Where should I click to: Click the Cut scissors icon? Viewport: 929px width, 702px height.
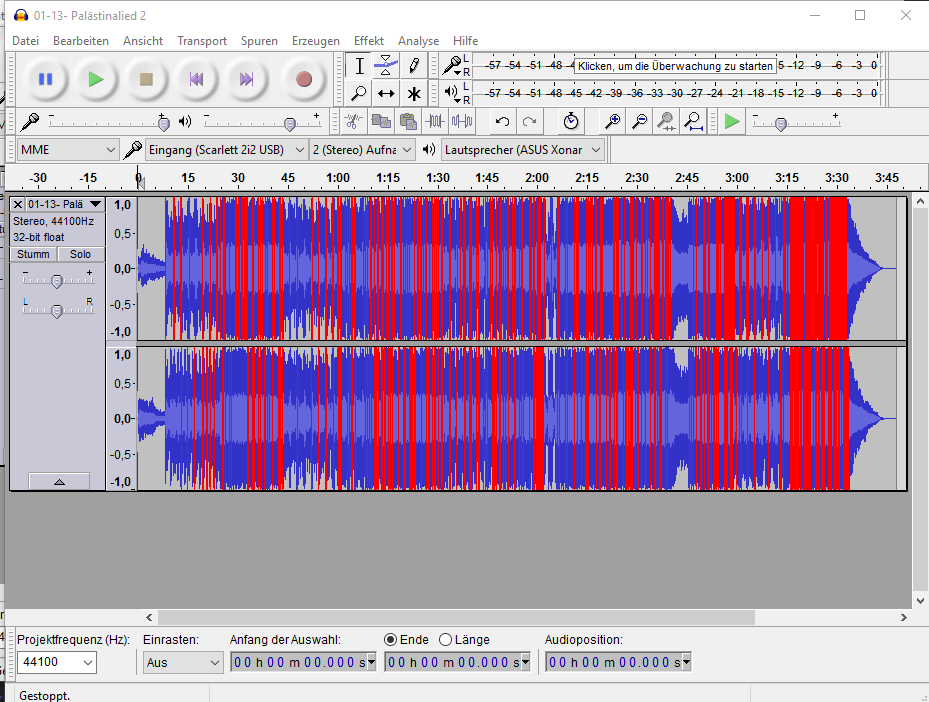click(x=353, y=122)
